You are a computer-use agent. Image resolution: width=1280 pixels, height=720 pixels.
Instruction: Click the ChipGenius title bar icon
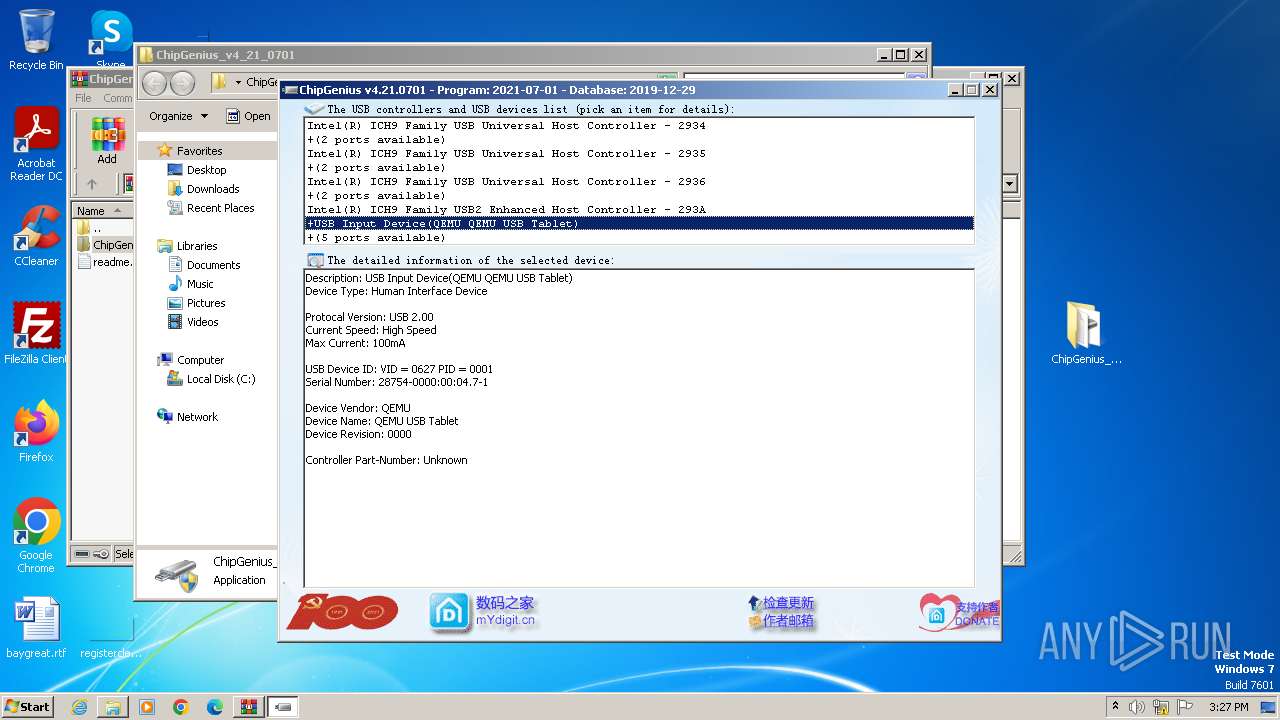point(290,90)
